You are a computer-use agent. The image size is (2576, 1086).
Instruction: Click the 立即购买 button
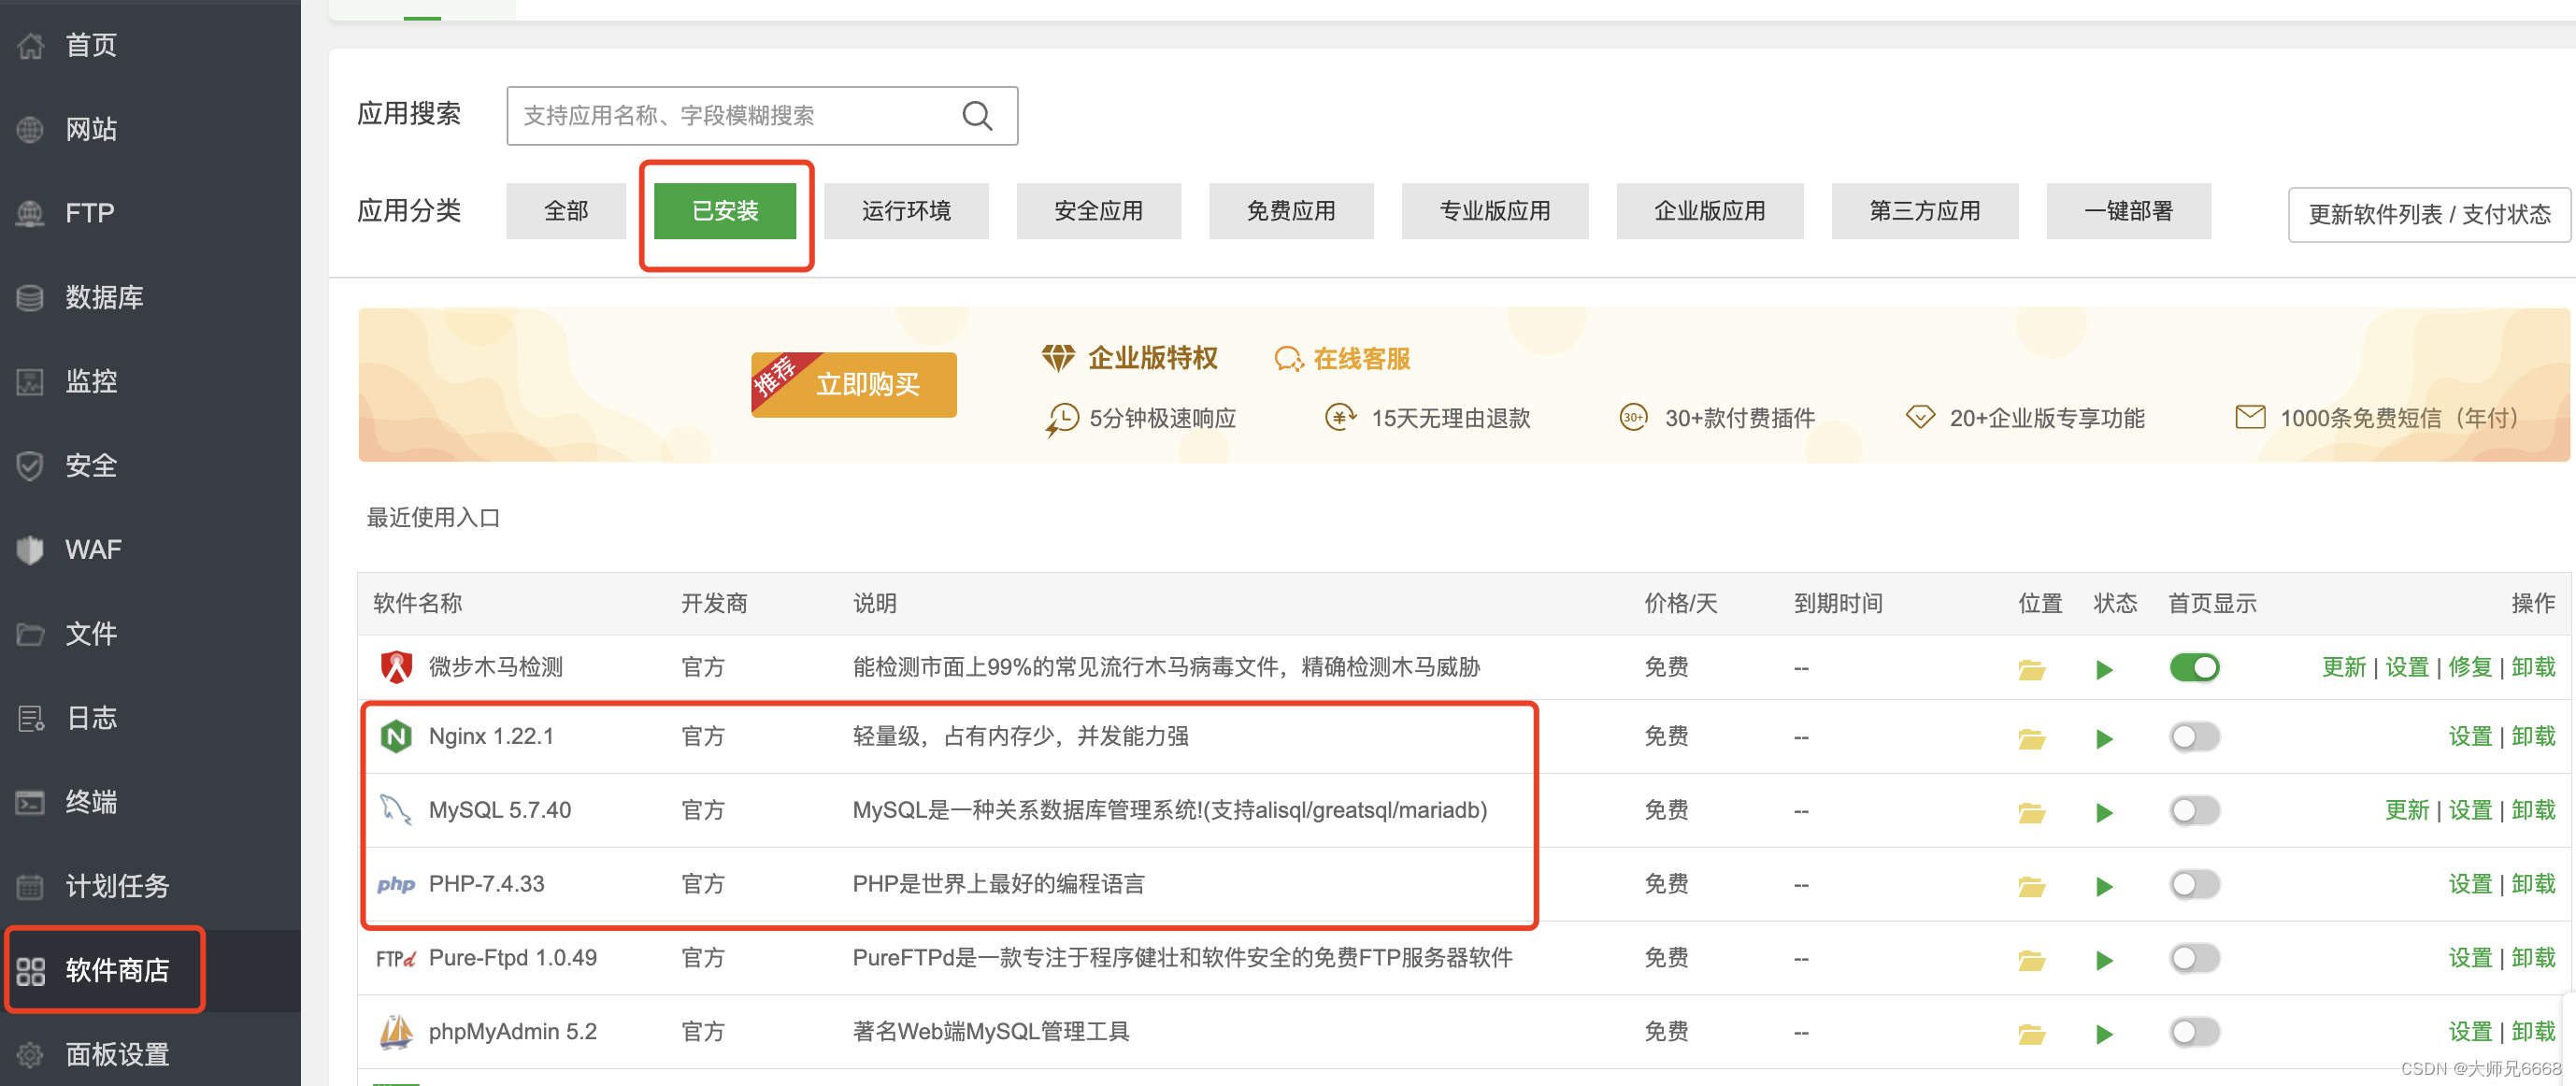854,384
